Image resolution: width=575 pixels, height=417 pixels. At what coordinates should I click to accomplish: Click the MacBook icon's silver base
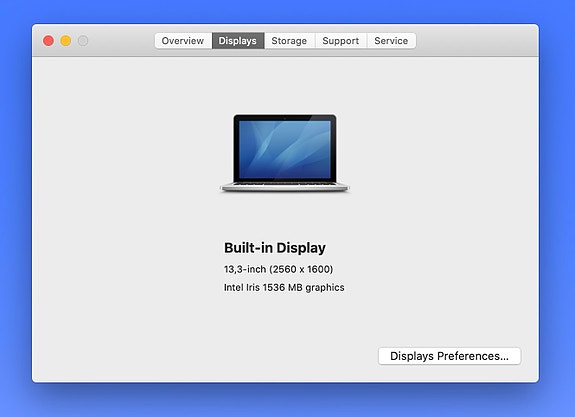pos(285,187)
